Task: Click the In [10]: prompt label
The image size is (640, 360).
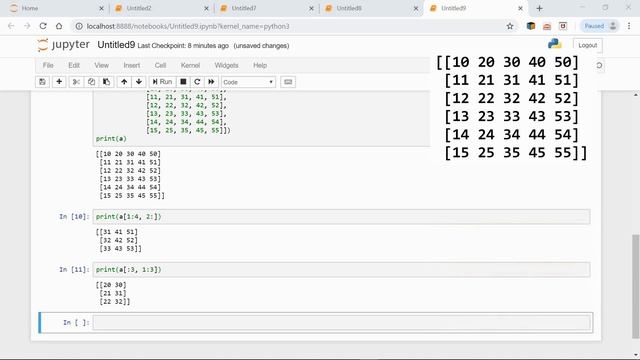Action: [74, 217]
